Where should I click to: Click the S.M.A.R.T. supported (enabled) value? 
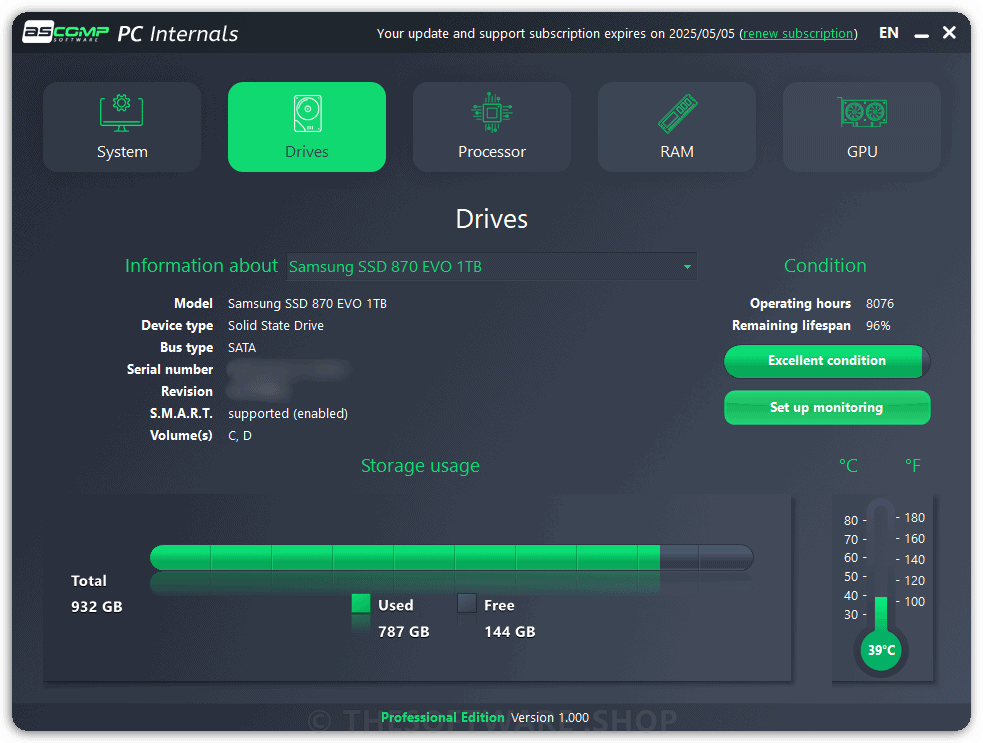[288, 414]
